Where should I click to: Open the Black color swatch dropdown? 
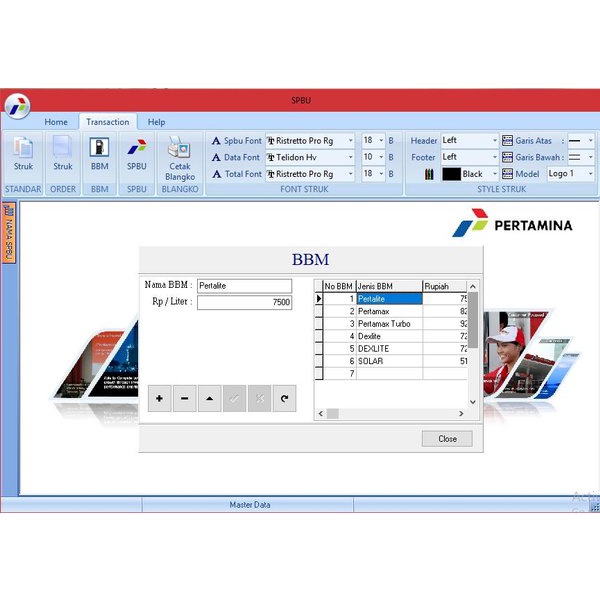494,174
